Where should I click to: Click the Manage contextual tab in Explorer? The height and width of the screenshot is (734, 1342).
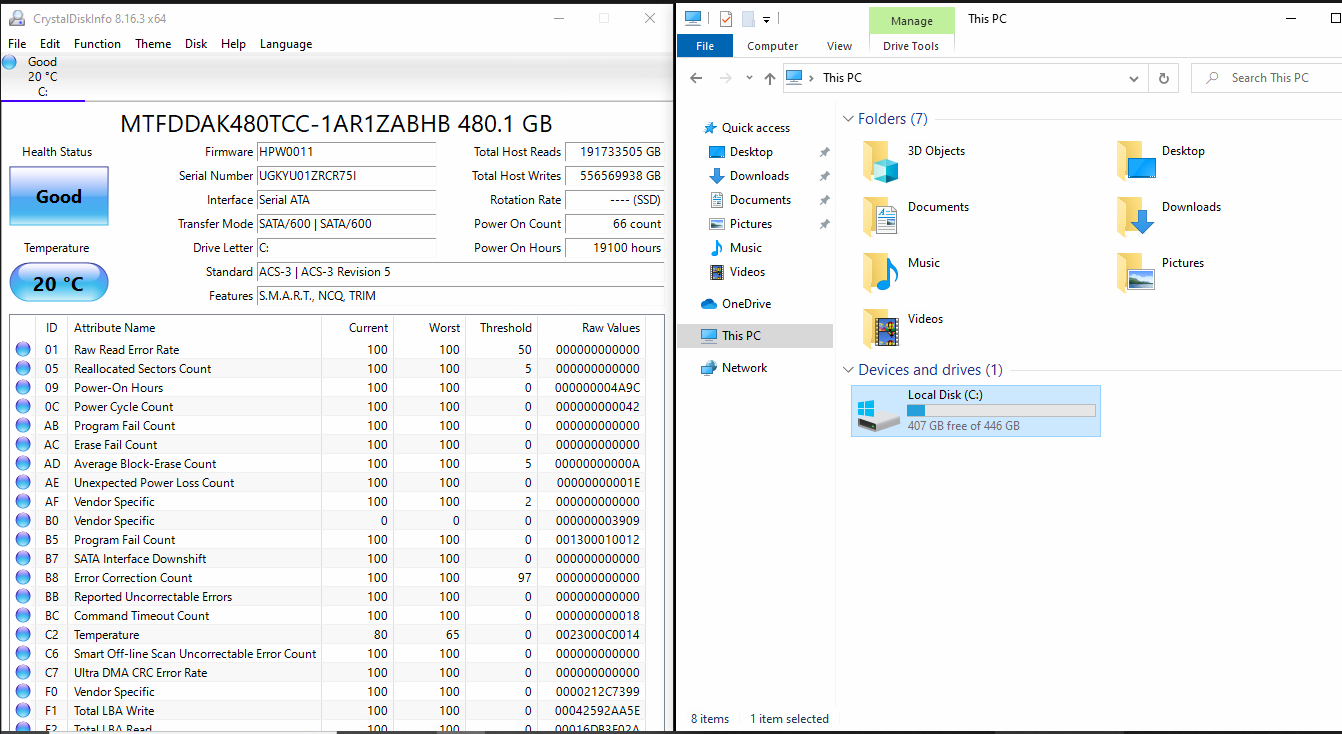[x=911, y=20]
